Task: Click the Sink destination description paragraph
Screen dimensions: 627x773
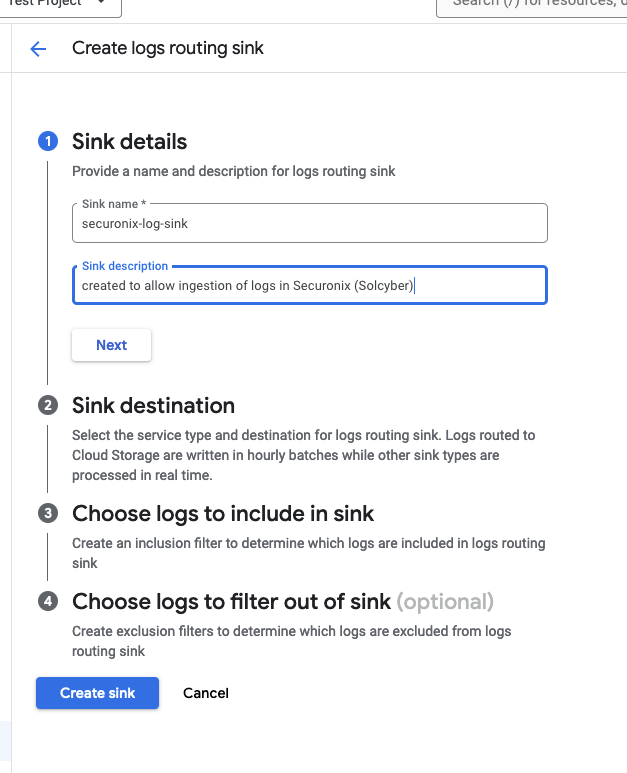Action: click(303, 455)
